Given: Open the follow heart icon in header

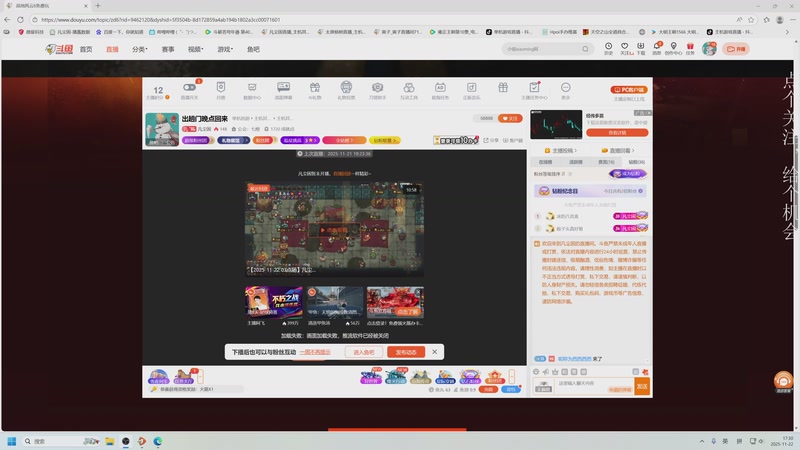Looking at the screenshot, I should coord(624,48).
